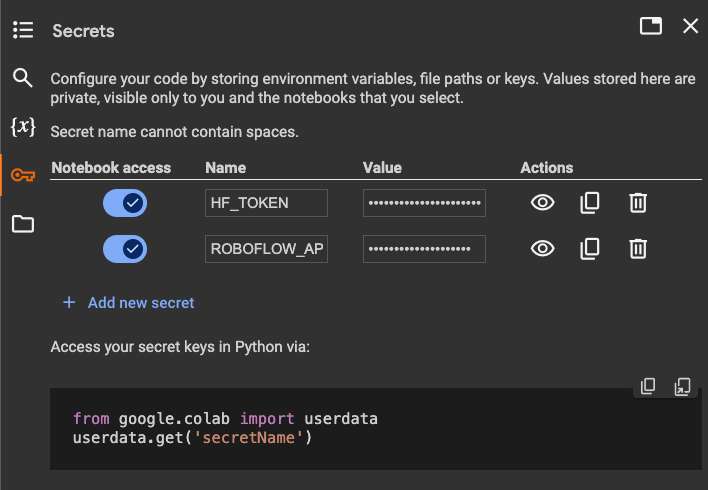Pop out the Secrets panel to tab
The image size is (708, 490).
[x=651, y=26]
